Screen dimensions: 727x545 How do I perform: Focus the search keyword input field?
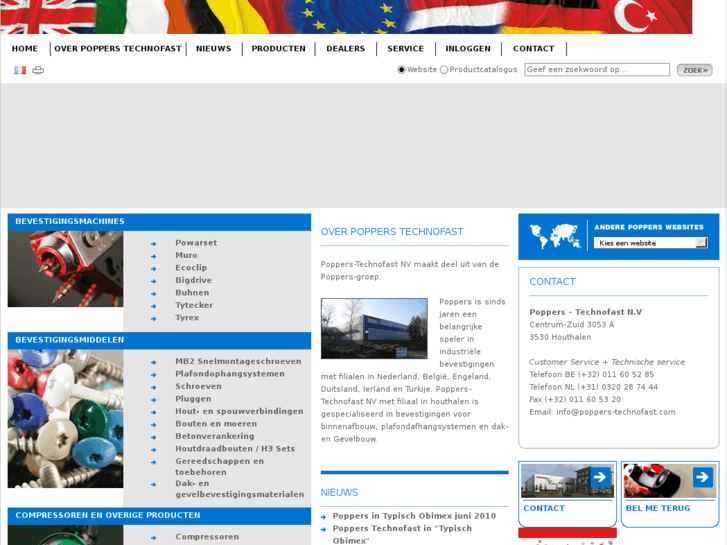597,70
